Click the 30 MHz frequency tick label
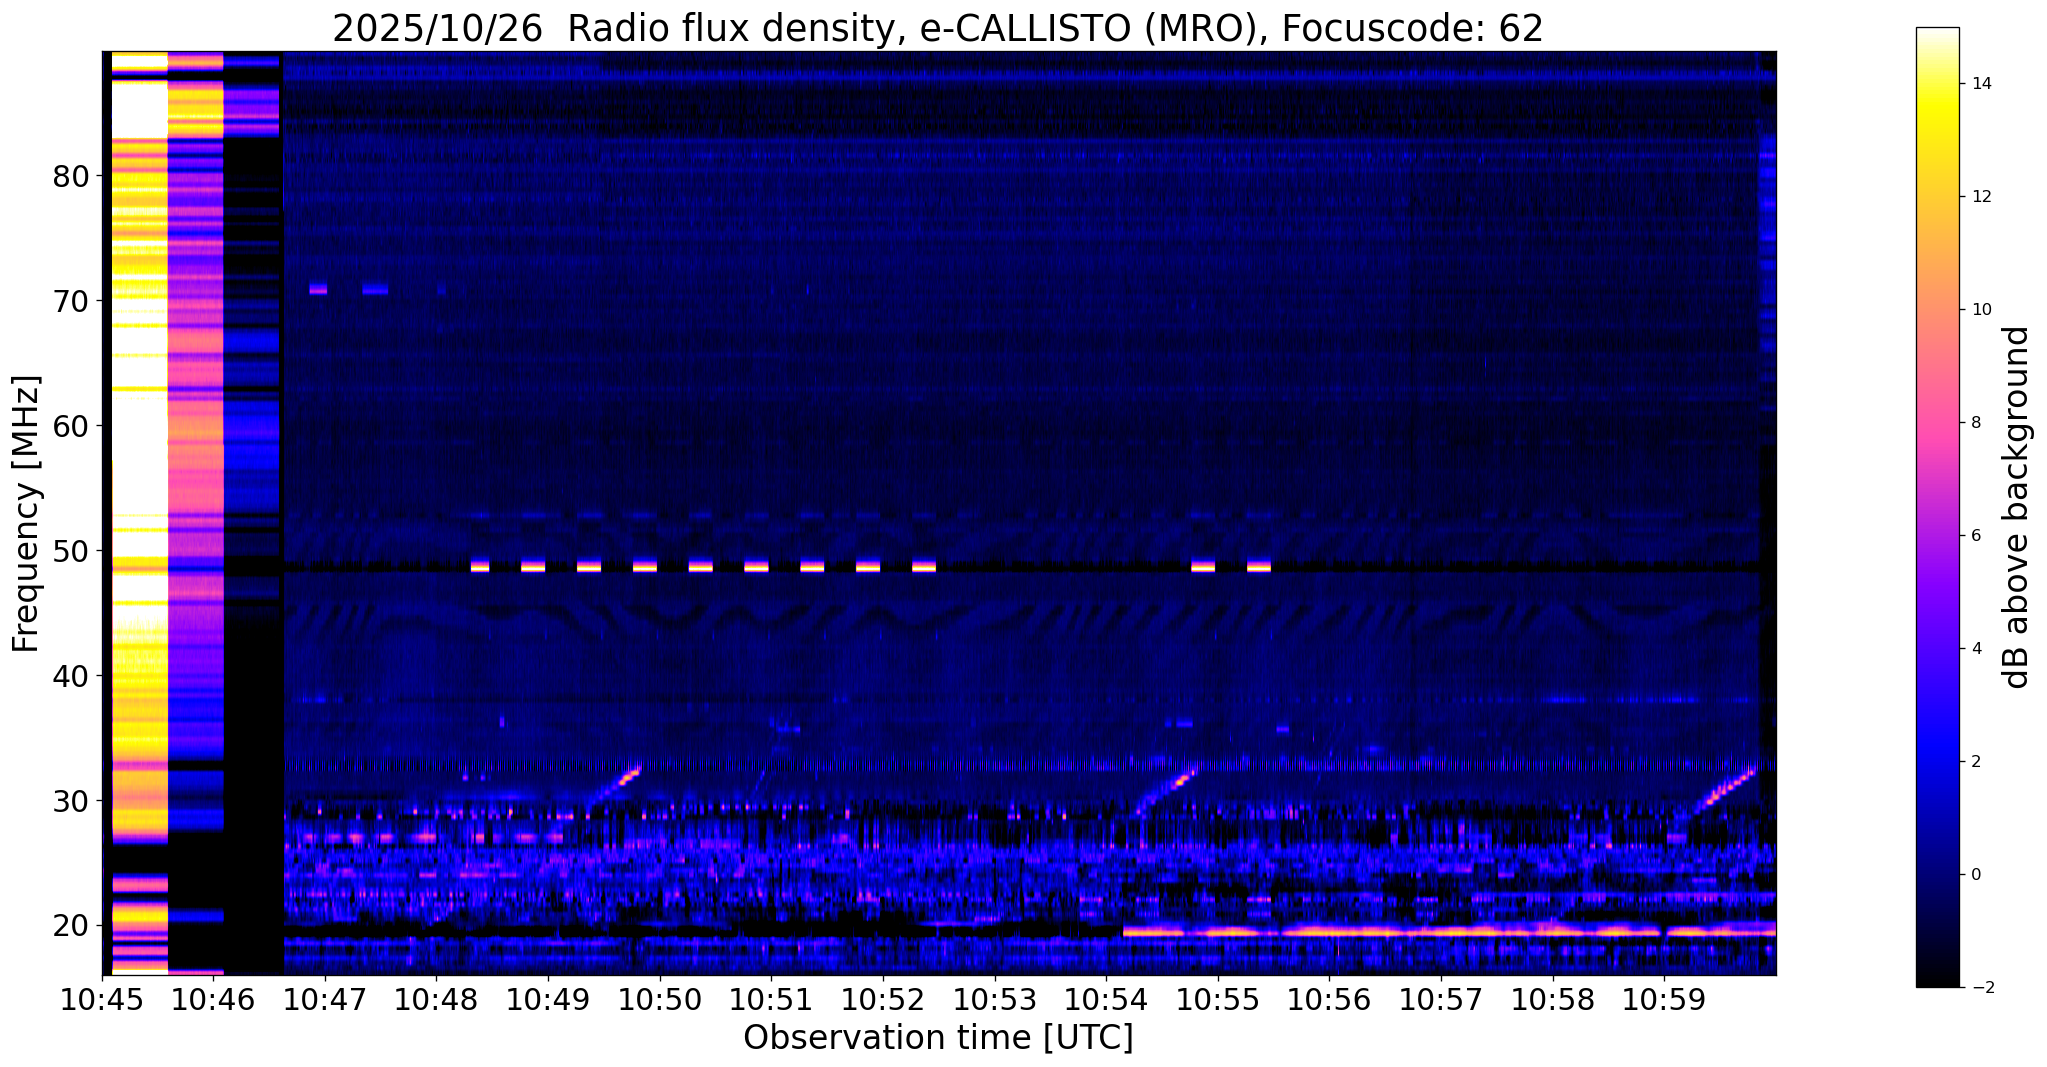 coord(70,801)
